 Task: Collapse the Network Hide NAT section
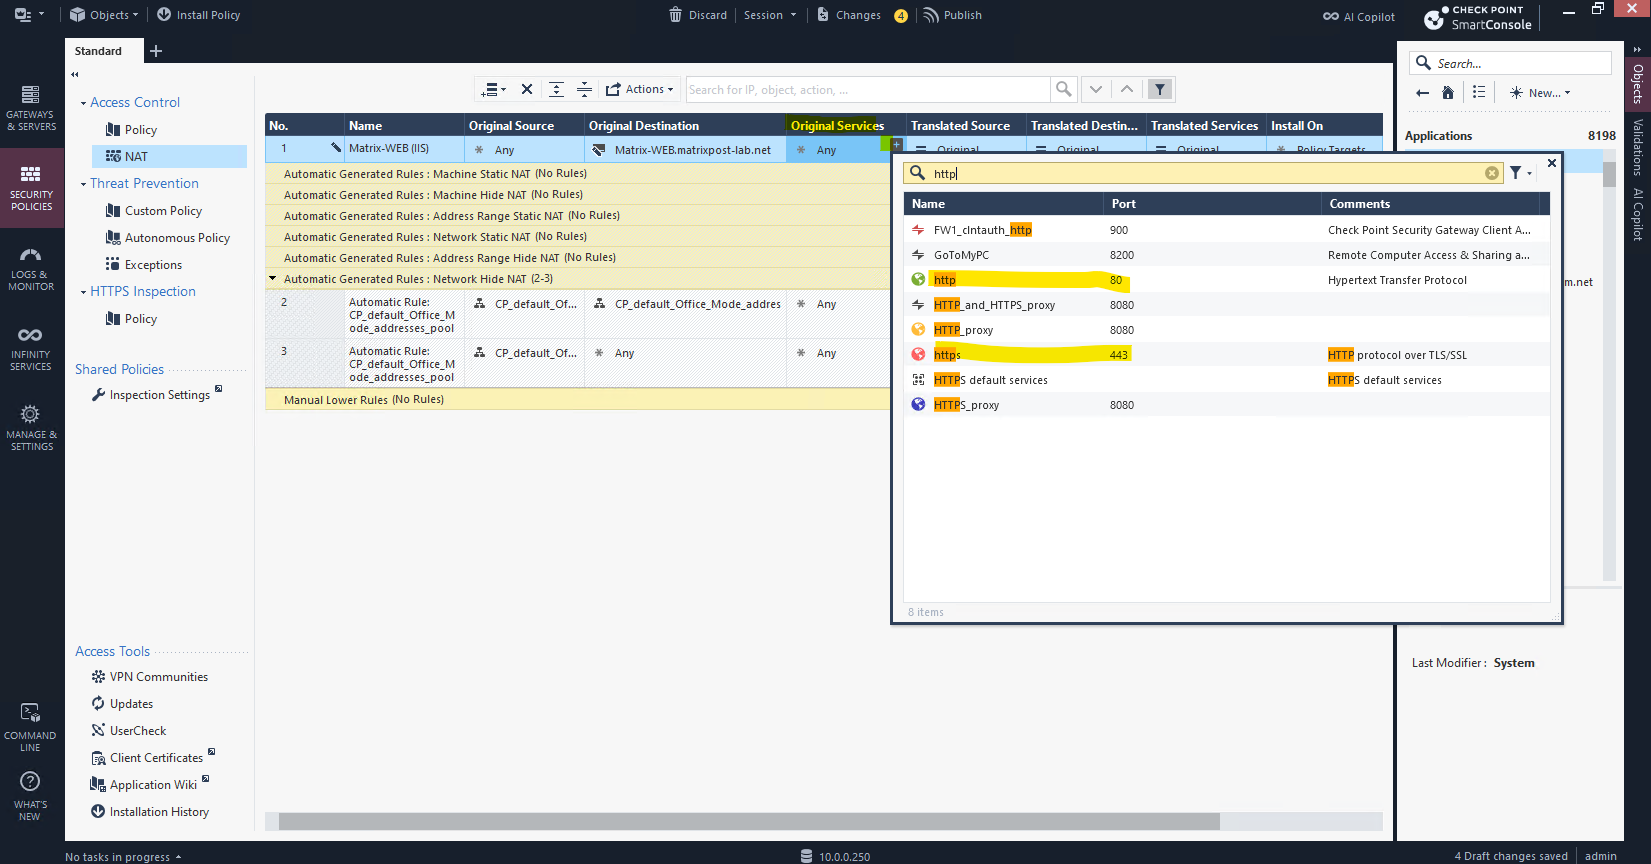[x=273, y=279]
